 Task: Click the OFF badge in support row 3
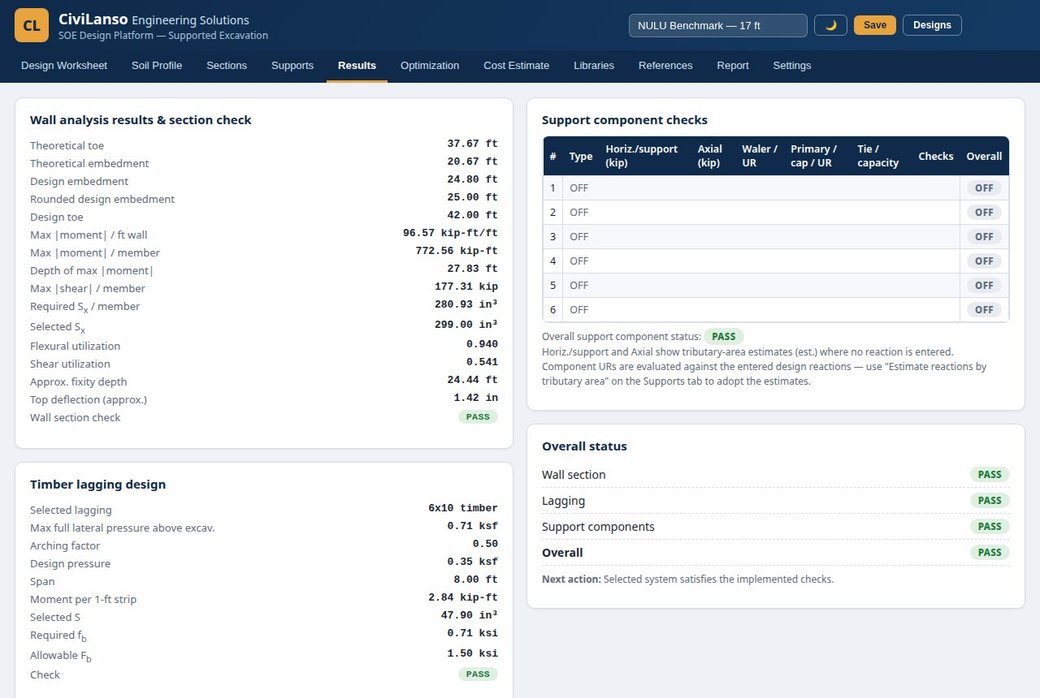coord(984,236)
